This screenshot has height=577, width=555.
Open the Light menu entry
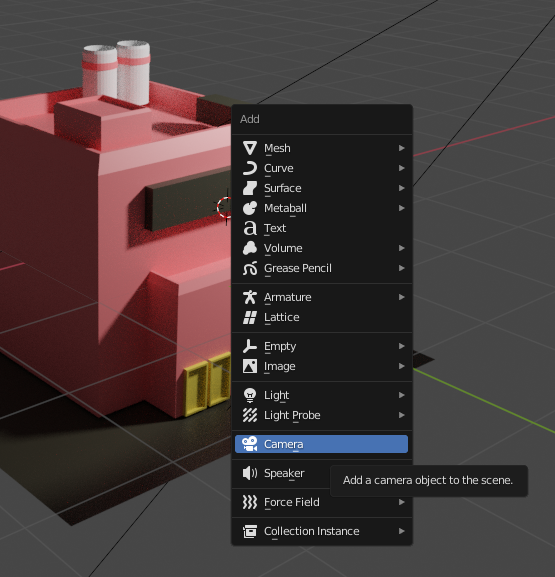321,395
